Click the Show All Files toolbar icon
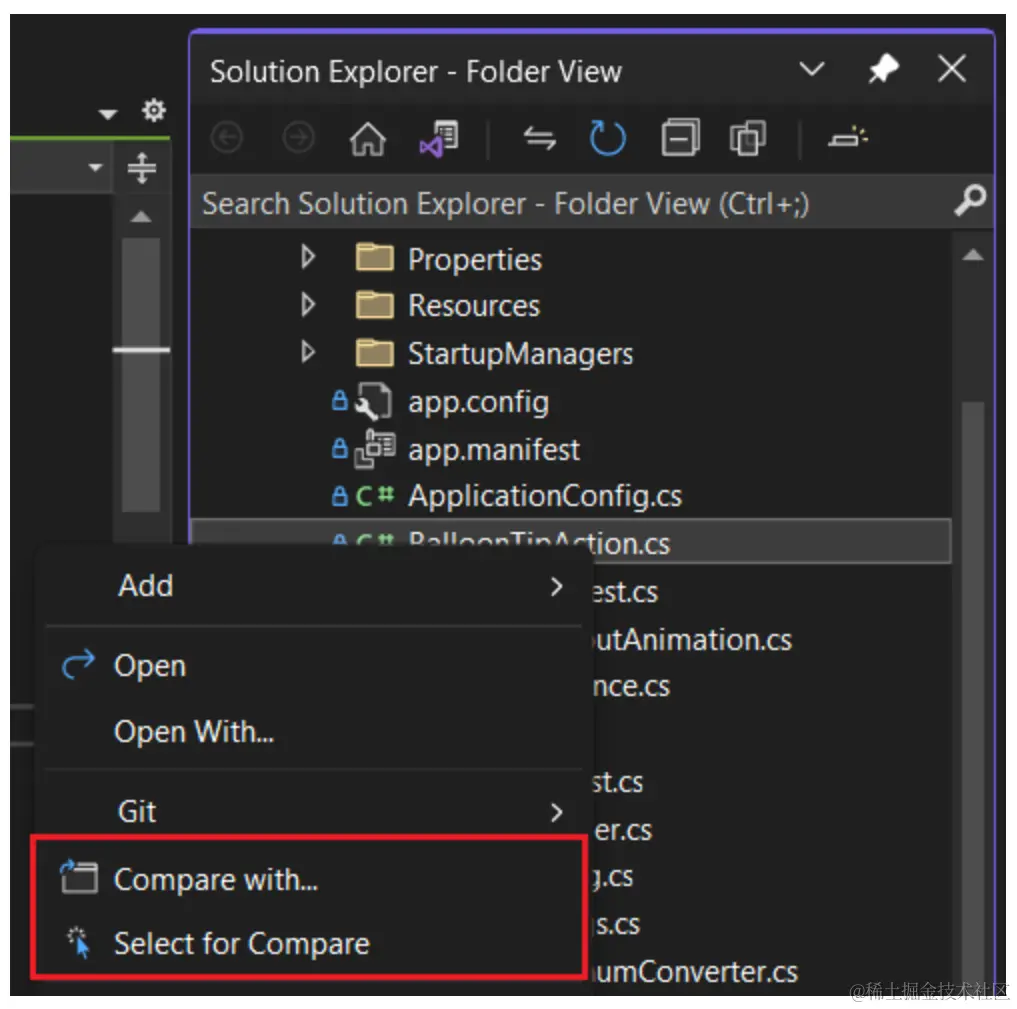Viewport: 1017px width, 1009px height. point(747,138)
